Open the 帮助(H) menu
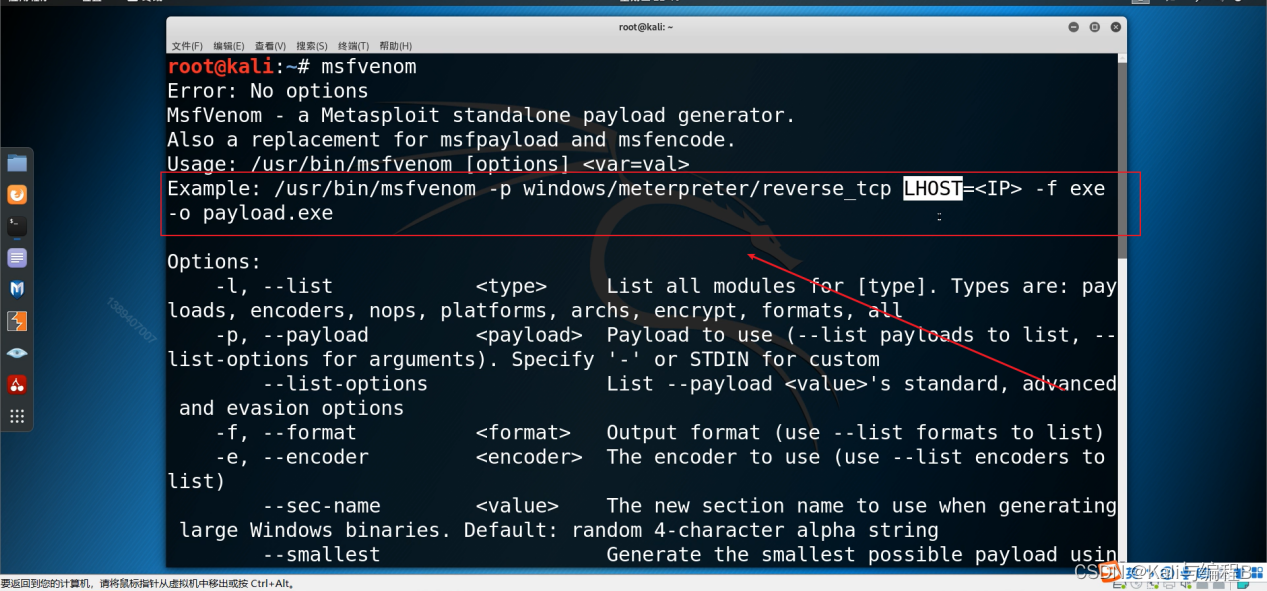Viewport: 1267px width, 591px height. pyautogui.click(x=395, y=46)
